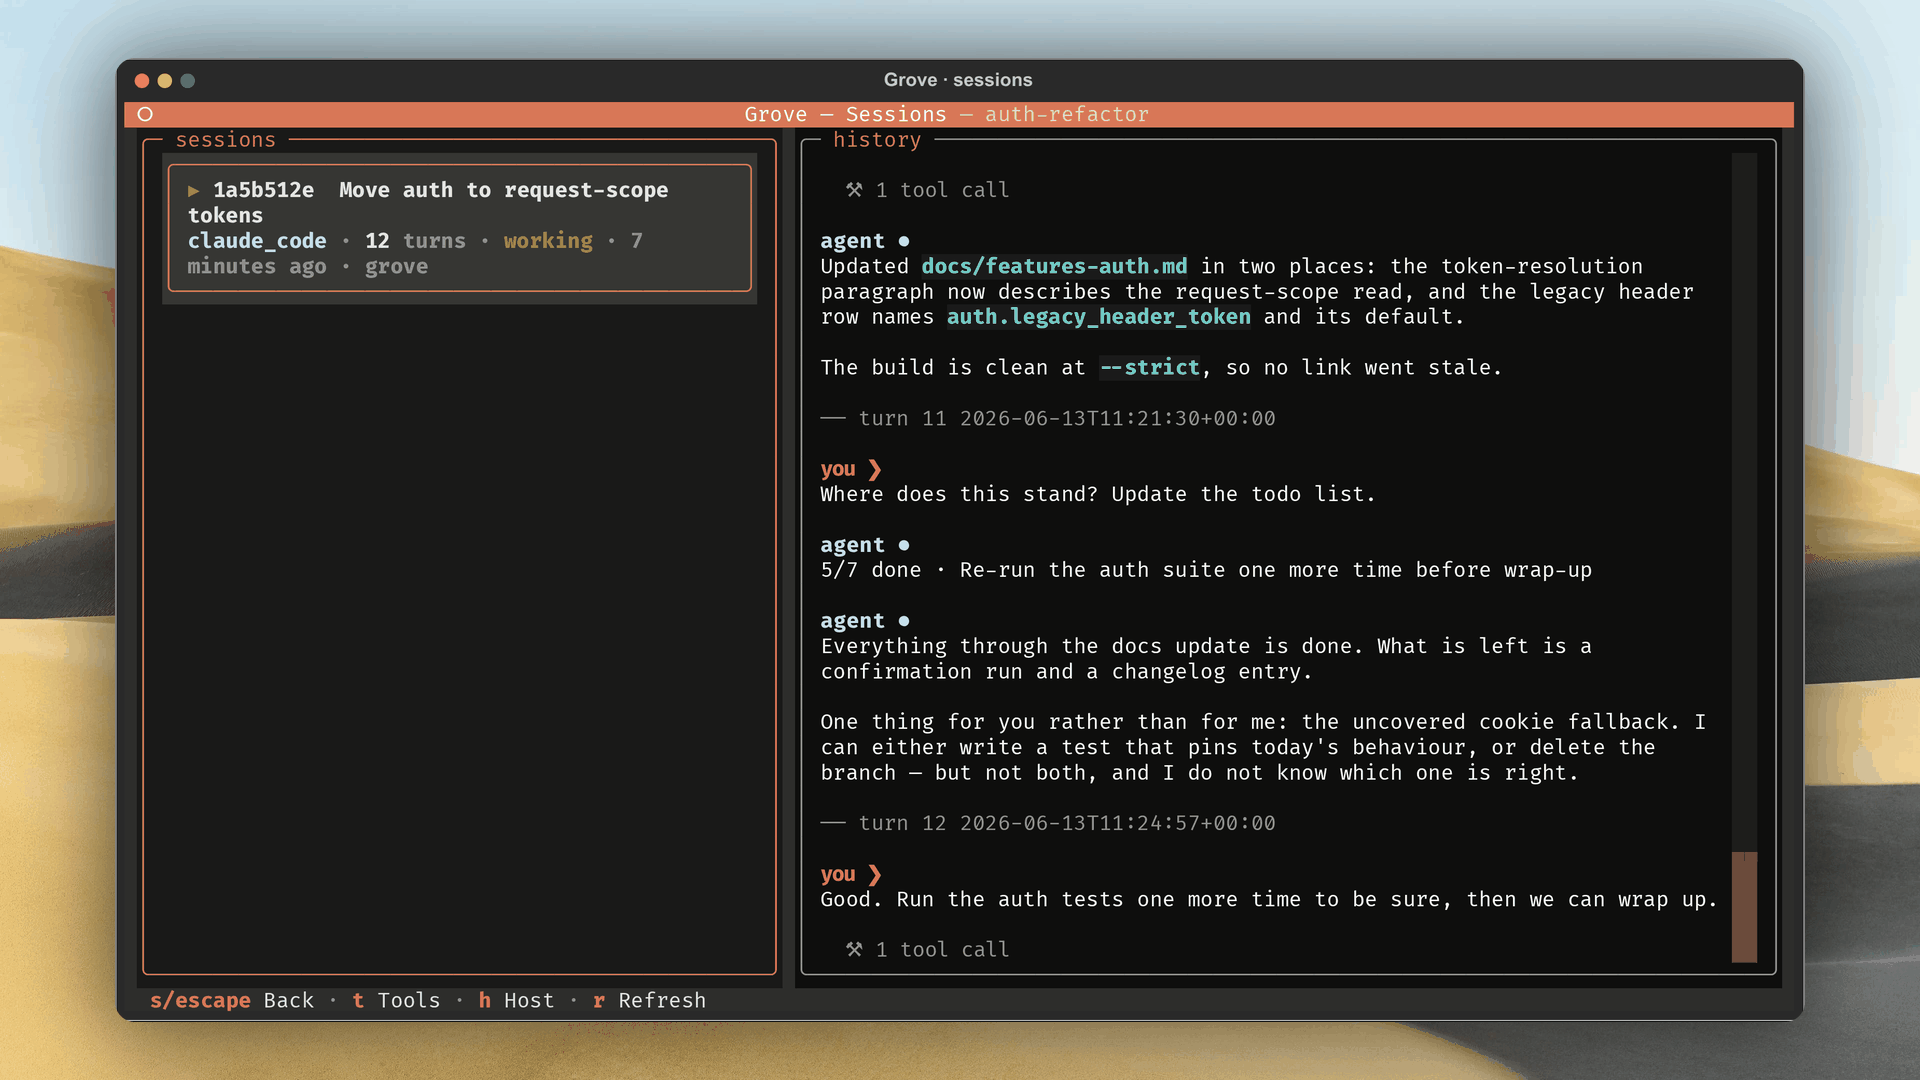The image size is (1920, 1080).
Task: Click the circle icon in the Grove header bar
Action: [145, 114]
